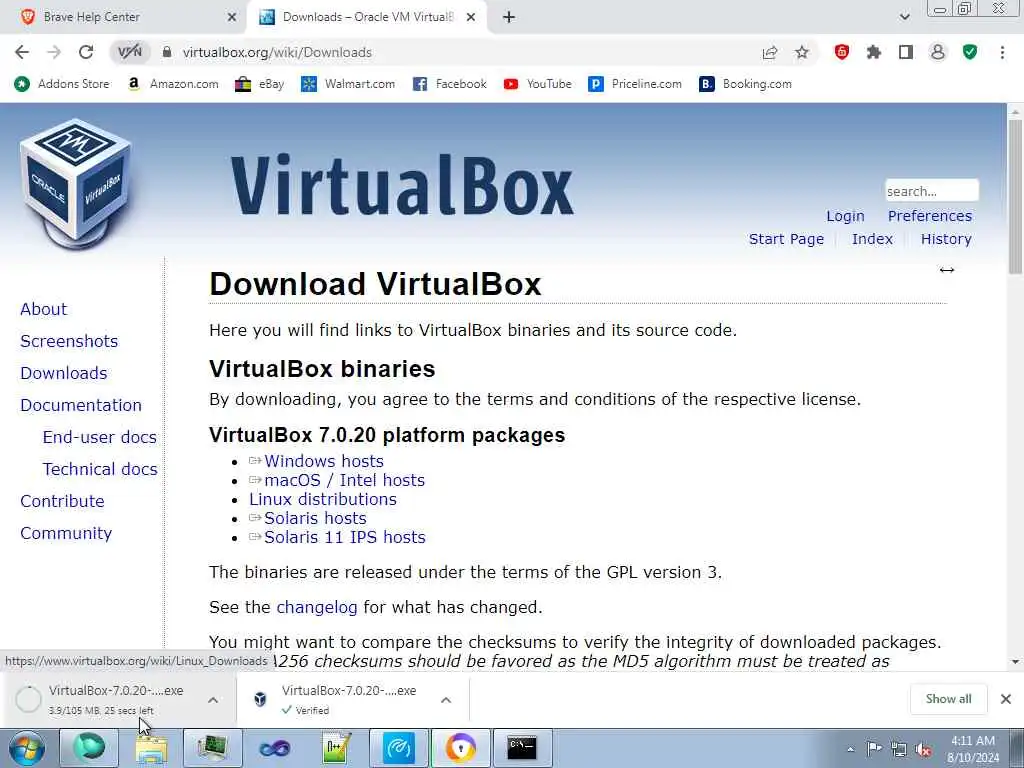Viewport: 1024px width, 768px height.
Task: Open the user profile icon
Action: click(938, 52)
